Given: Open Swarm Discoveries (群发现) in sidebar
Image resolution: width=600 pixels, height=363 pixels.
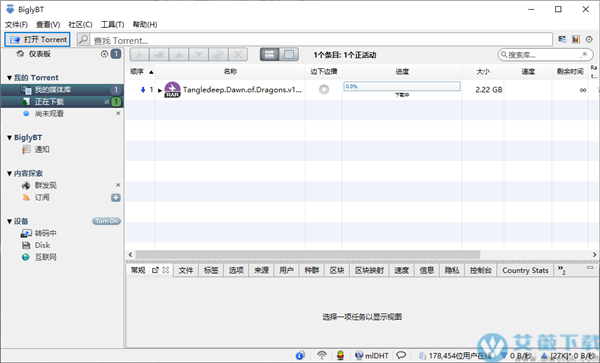Looking at the screenshot, I should tap(46, 186).
